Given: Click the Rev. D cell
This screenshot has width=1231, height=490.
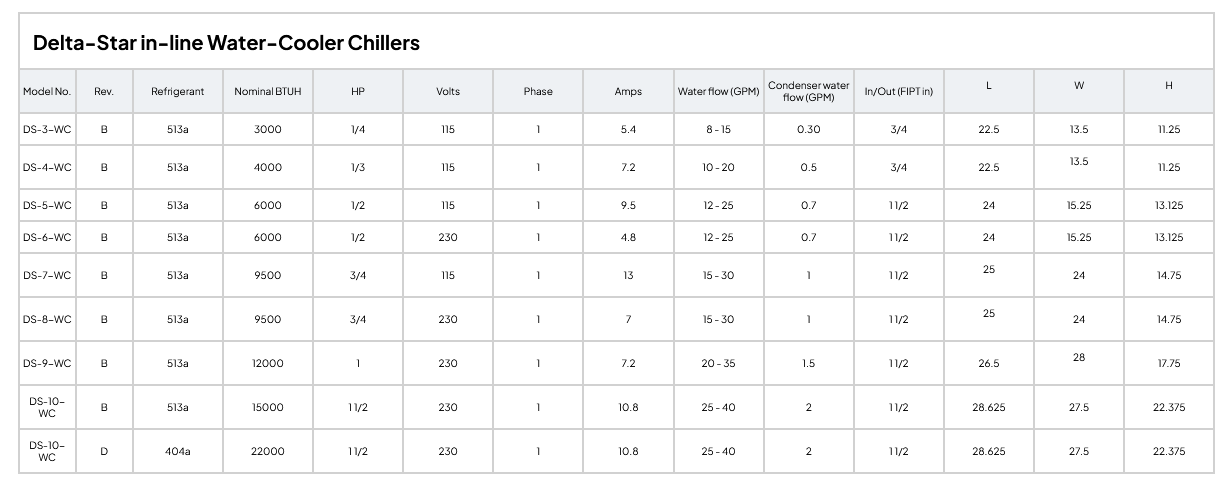Looking at the screenshot, I should point(104,452).
